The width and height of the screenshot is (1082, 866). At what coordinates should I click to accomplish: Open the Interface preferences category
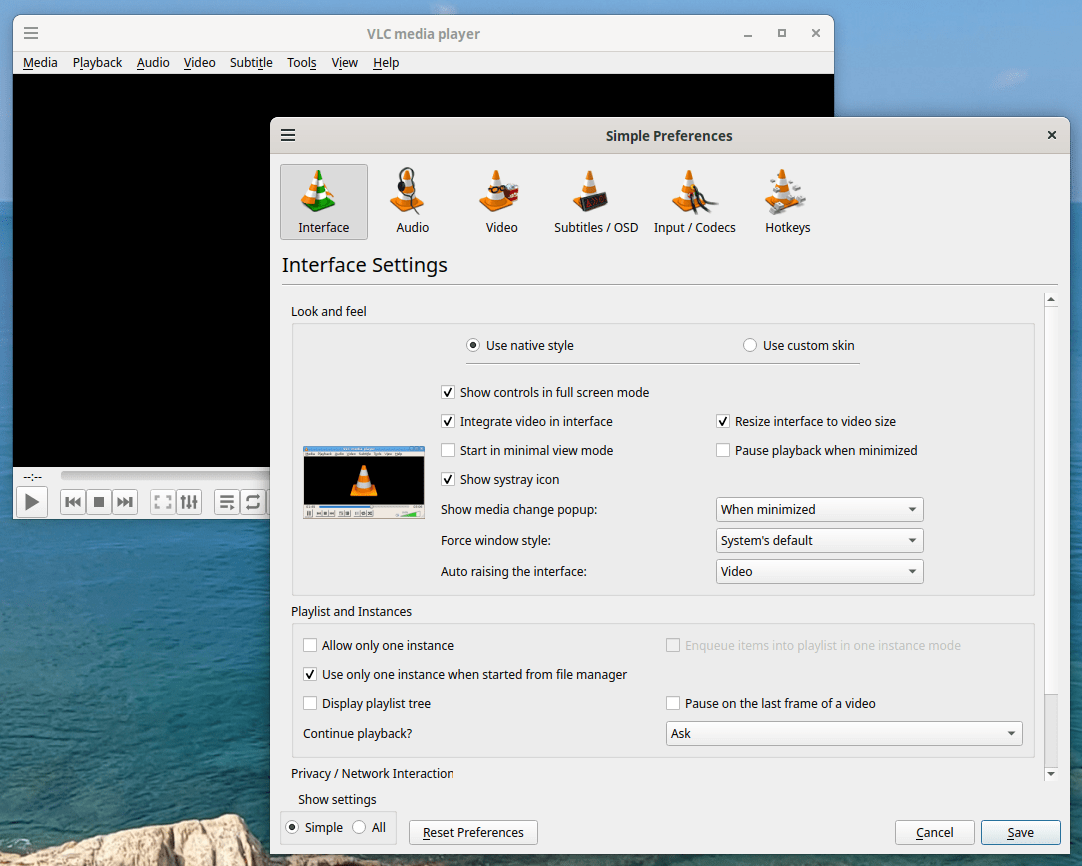pos(324,201)
